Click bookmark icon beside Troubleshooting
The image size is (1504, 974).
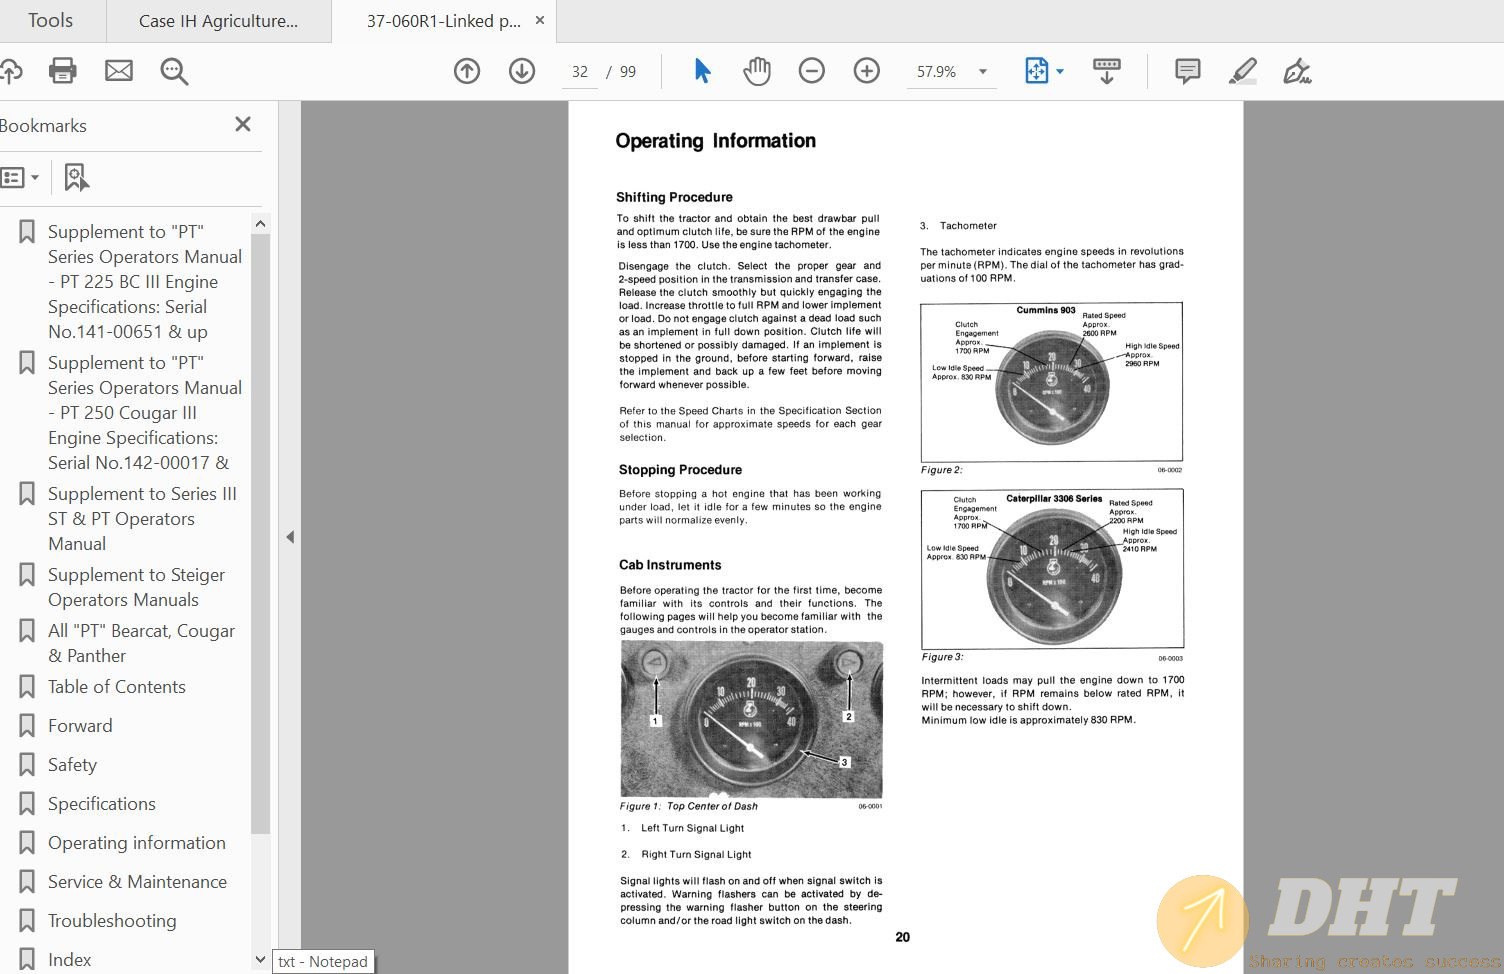click(28, 921)
